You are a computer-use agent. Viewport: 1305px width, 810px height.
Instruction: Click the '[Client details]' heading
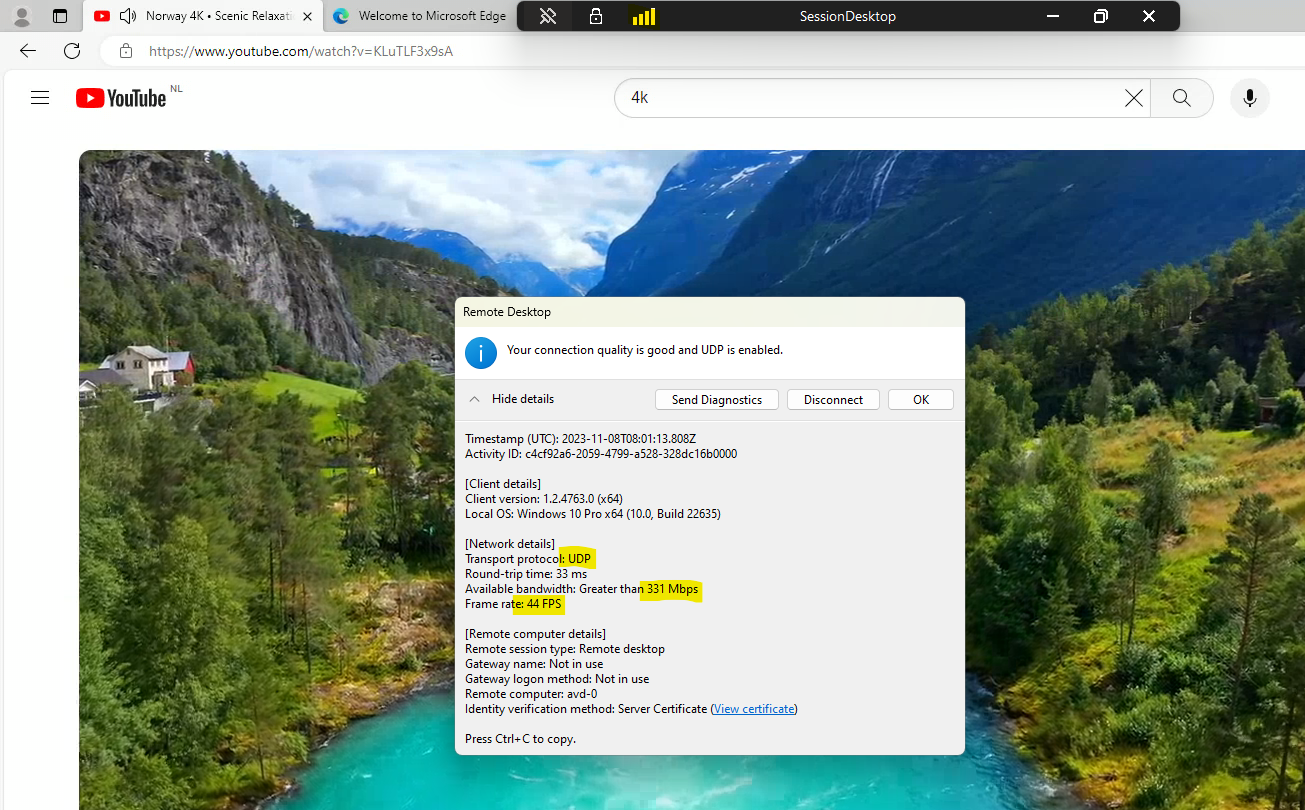click(x=503, y=484)
